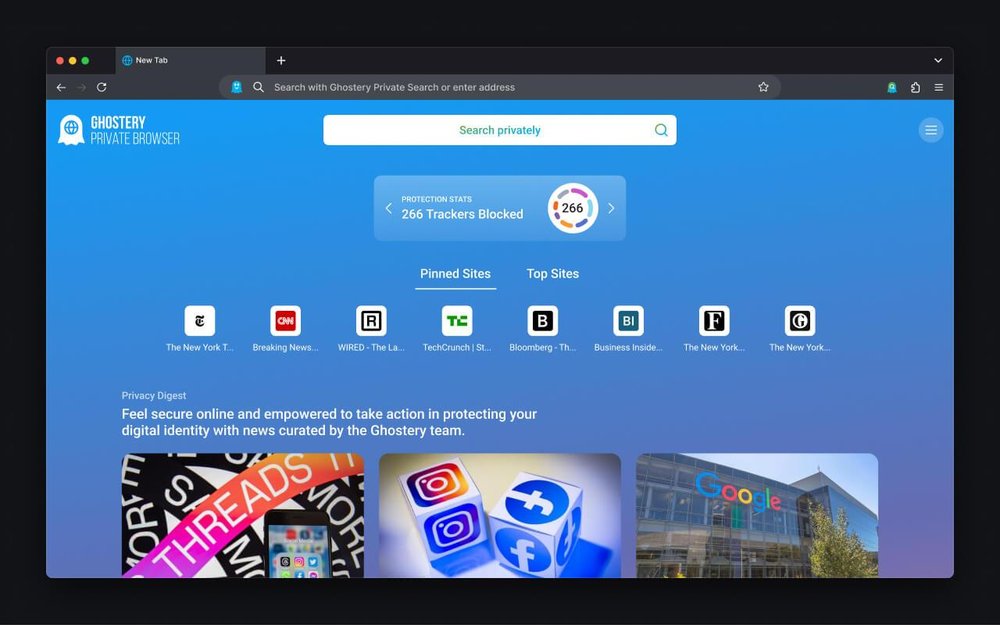
Task: Click the magnifier icon in the address bar
Action: tap(258, 87)
